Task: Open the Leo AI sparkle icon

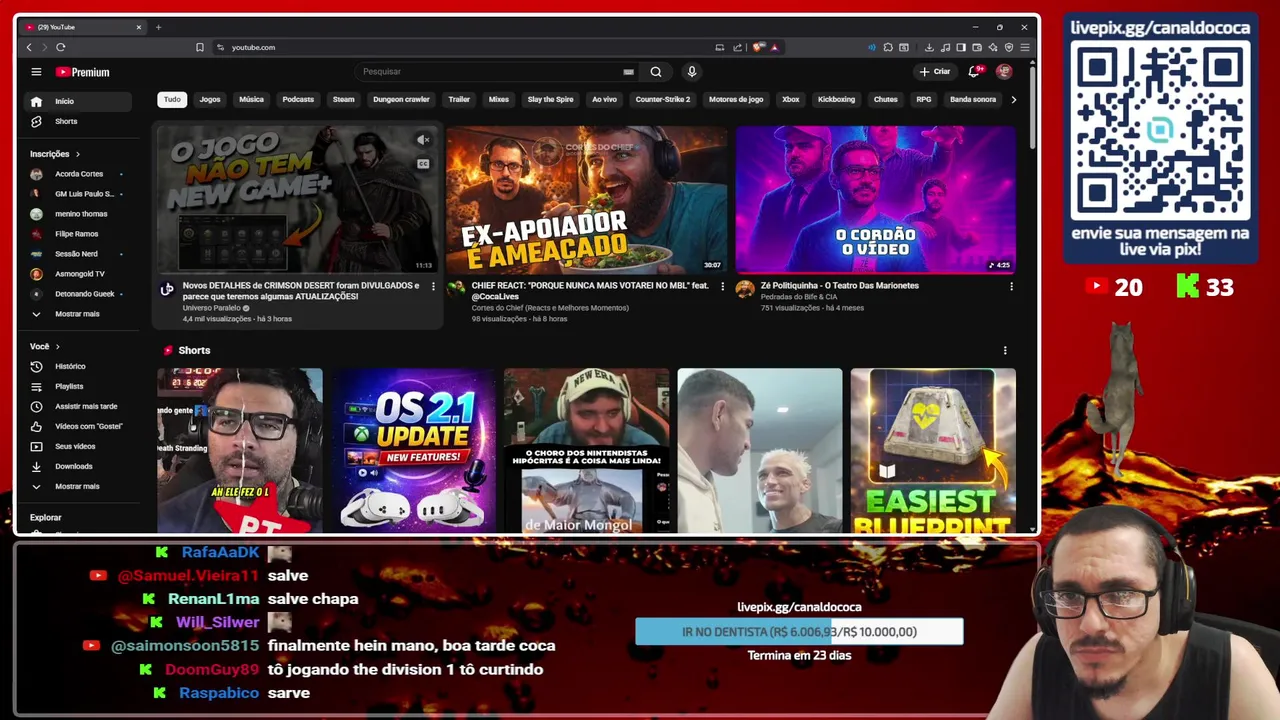Action: [993, 47]
